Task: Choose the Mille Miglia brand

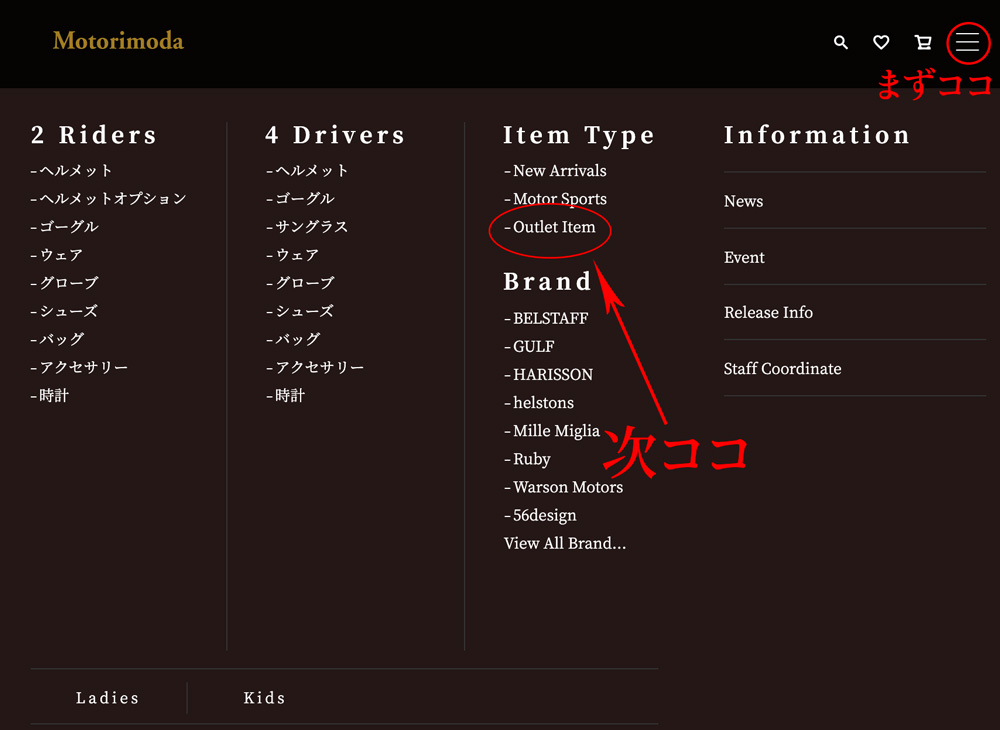Action: point(556,431)
